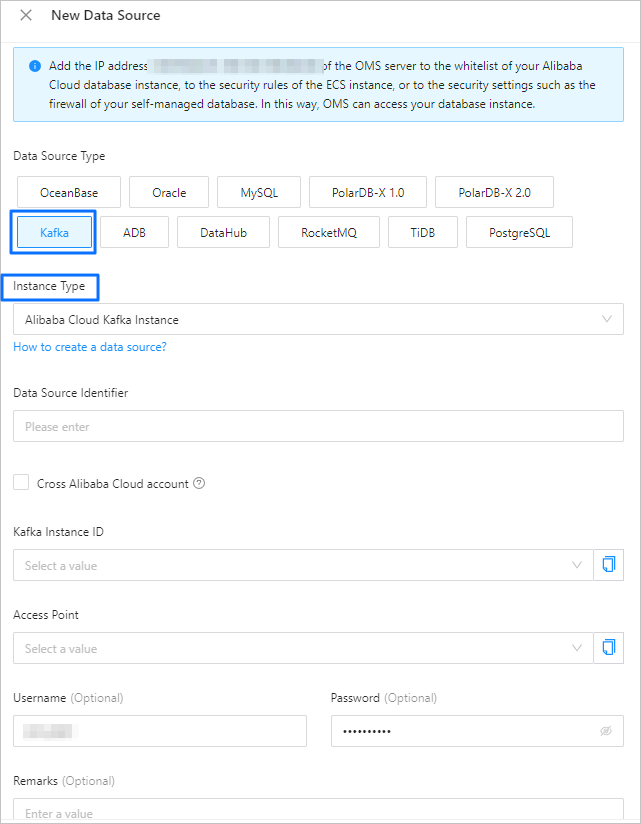Select the PostgreSQL data source type

(x=519, y=233)
